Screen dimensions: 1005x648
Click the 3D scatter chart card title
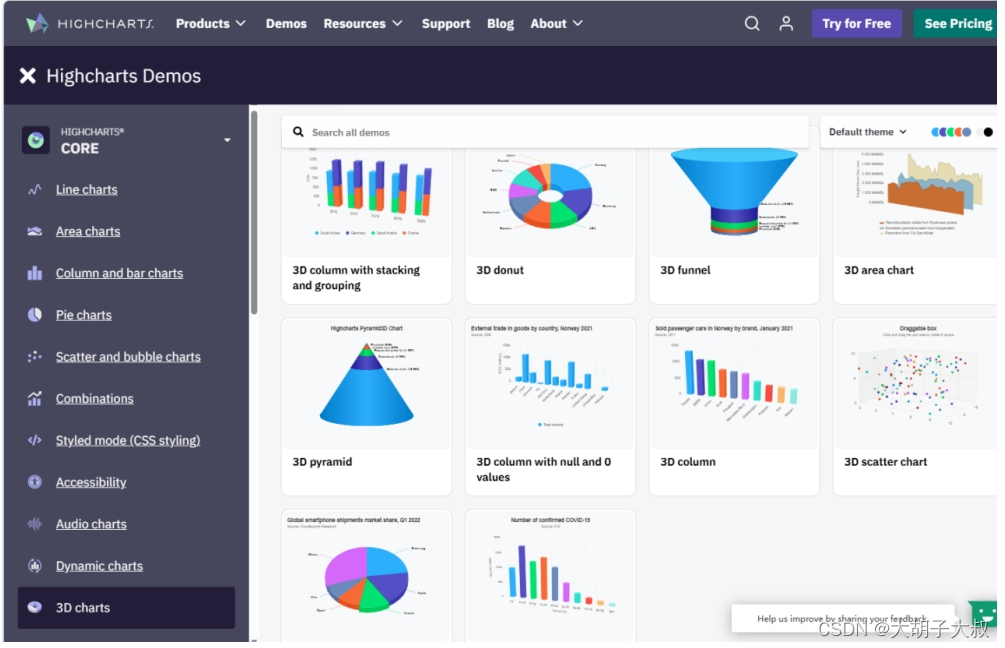885,462
